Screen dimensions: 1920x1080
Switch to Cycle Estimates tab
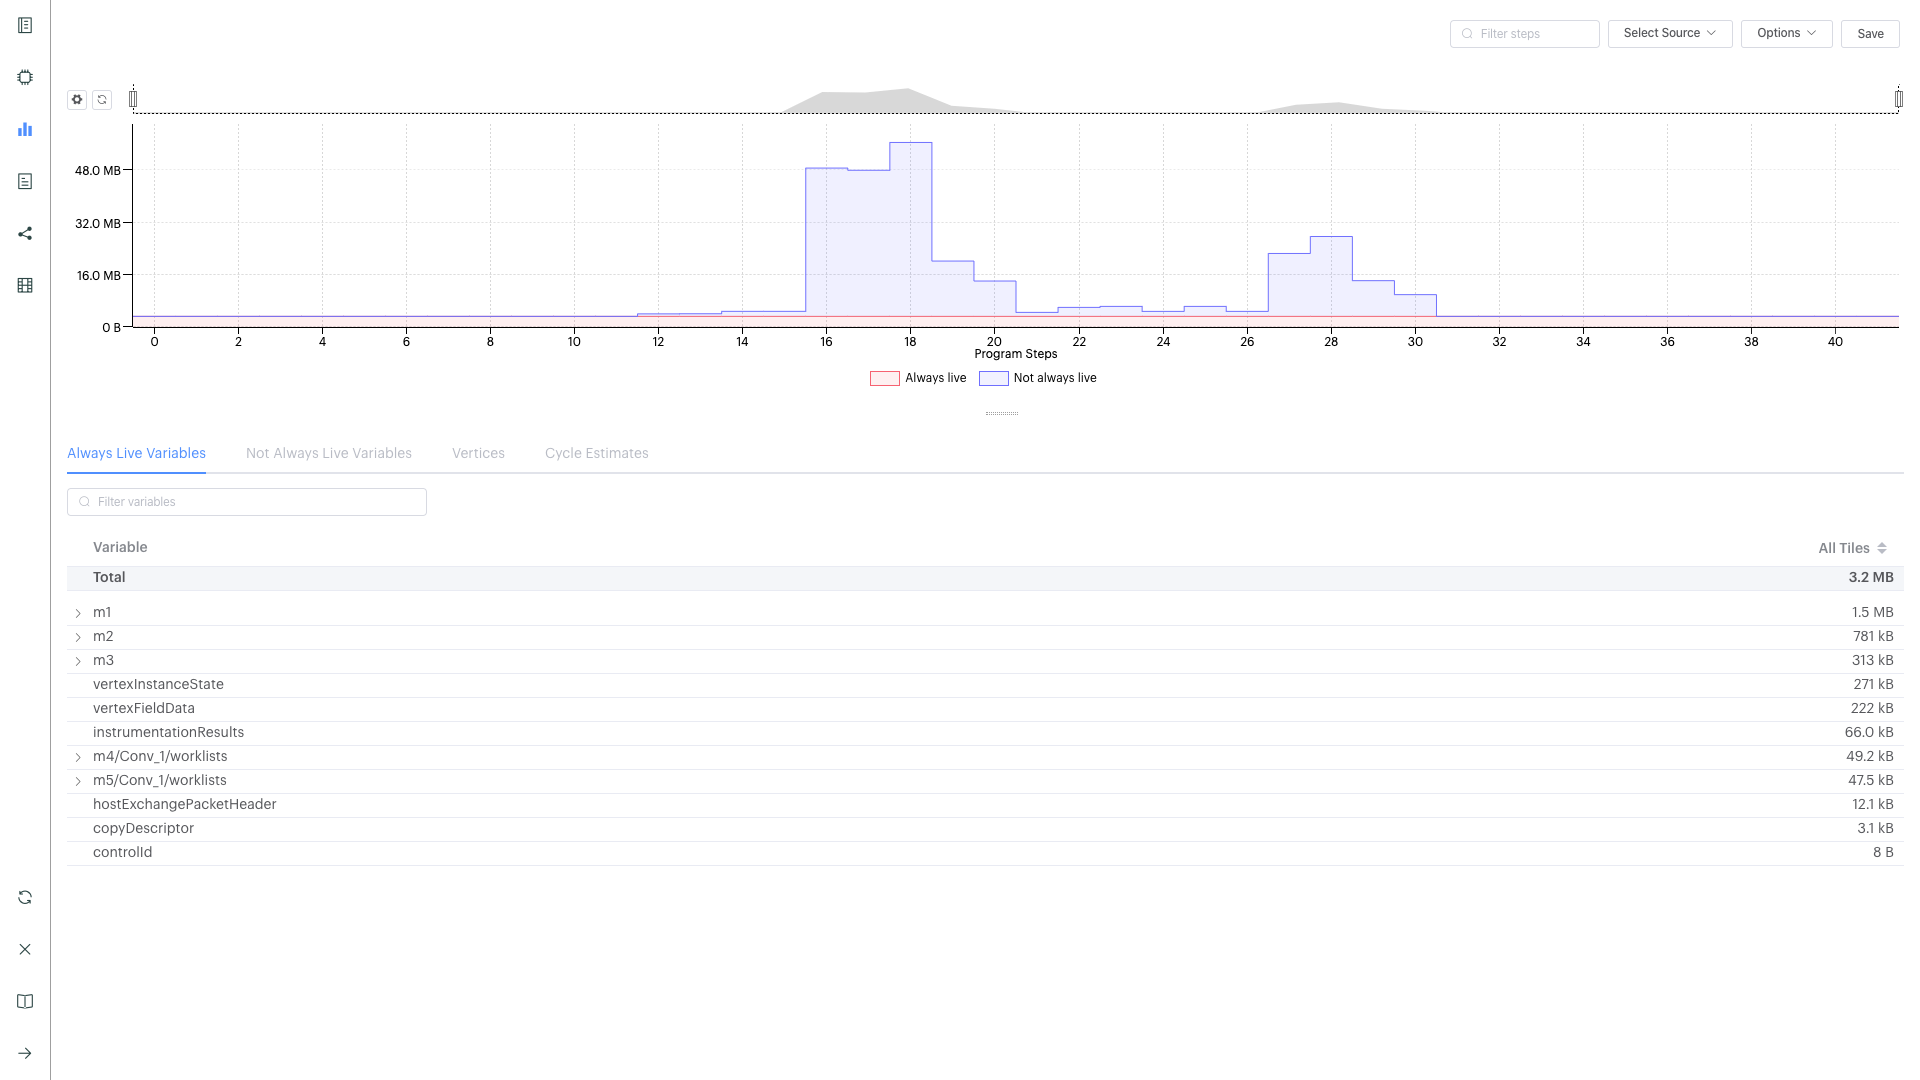click(x=596, y=453)
